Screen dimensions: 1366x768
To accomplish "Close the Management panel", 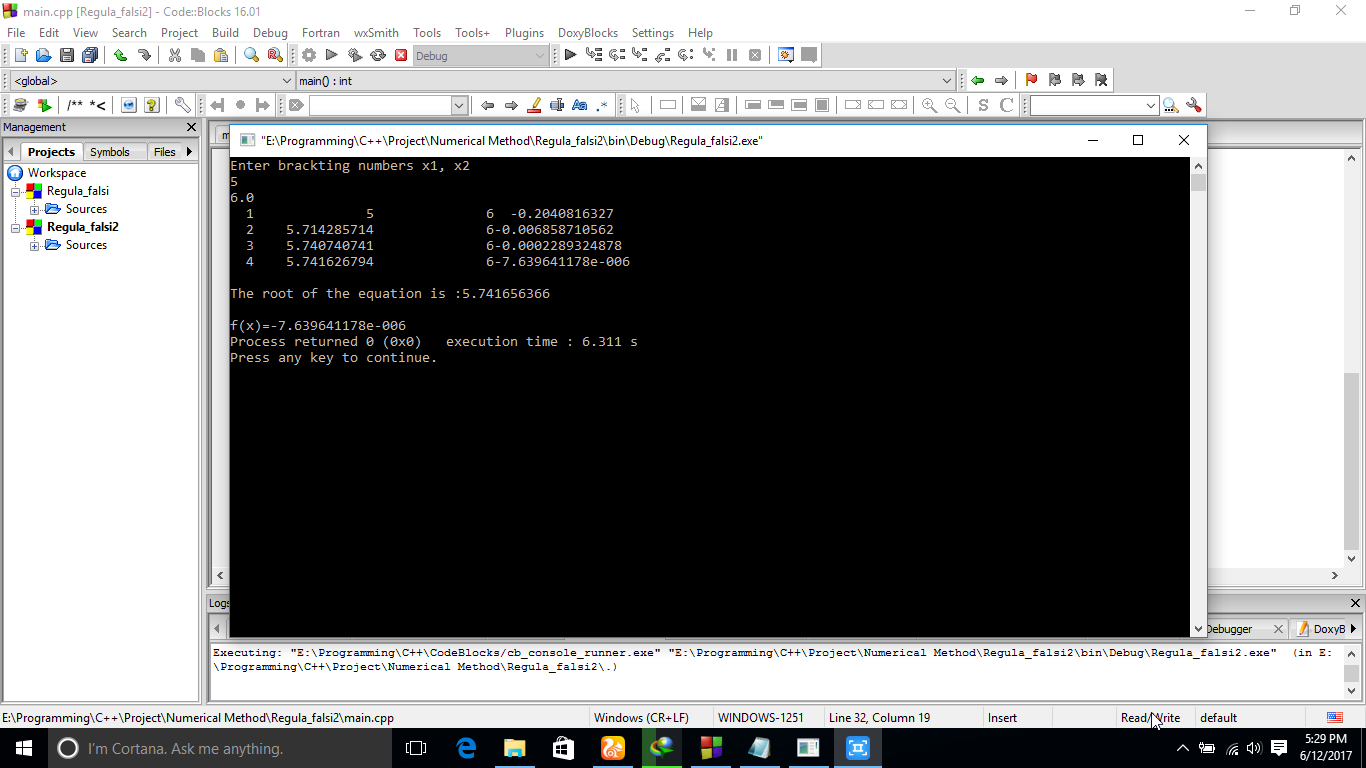I will click(x=192, y=127).
